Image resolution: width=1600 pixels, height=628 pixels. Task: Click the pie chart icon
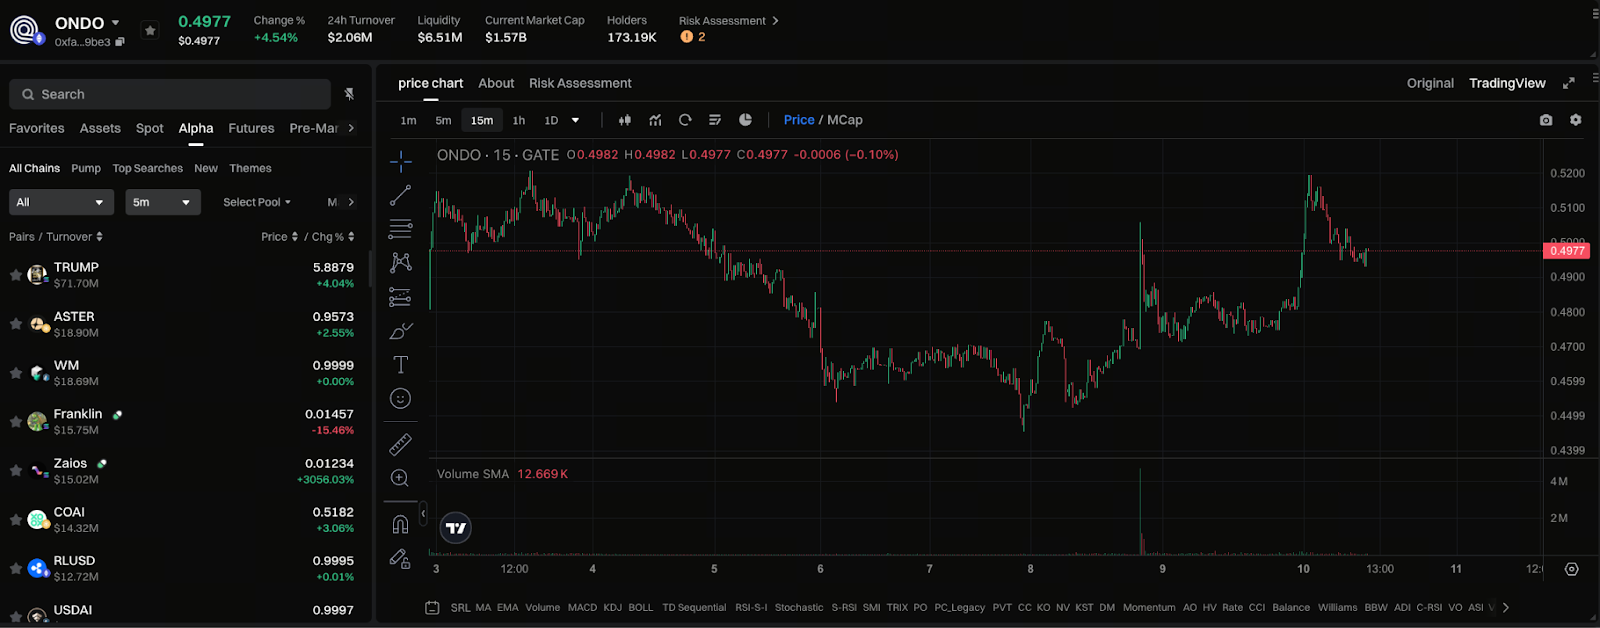click(745, 120)
